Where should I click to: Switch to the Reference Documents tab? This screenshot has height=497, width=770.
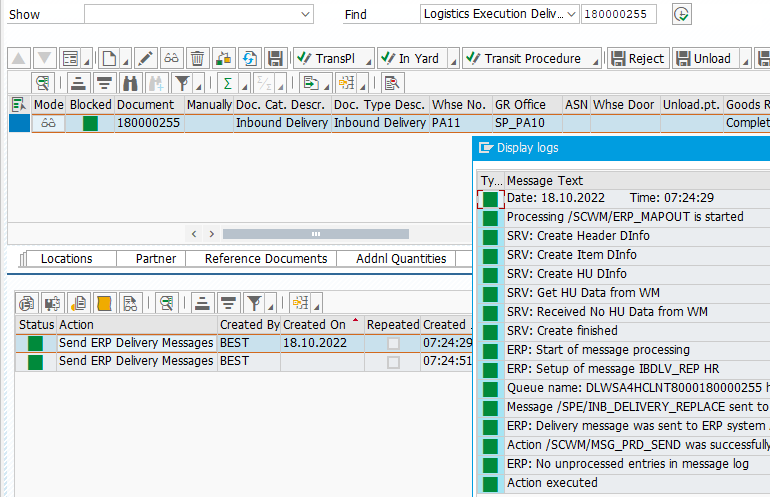[265, 258]
